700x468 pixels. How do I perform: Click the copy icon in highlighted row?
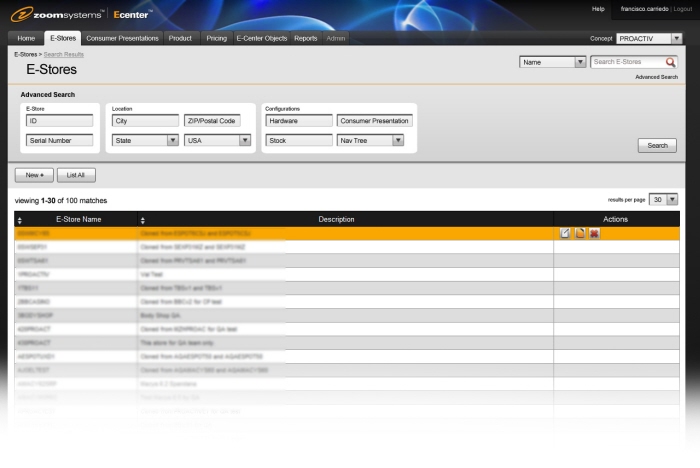click(x=579, y=233)
